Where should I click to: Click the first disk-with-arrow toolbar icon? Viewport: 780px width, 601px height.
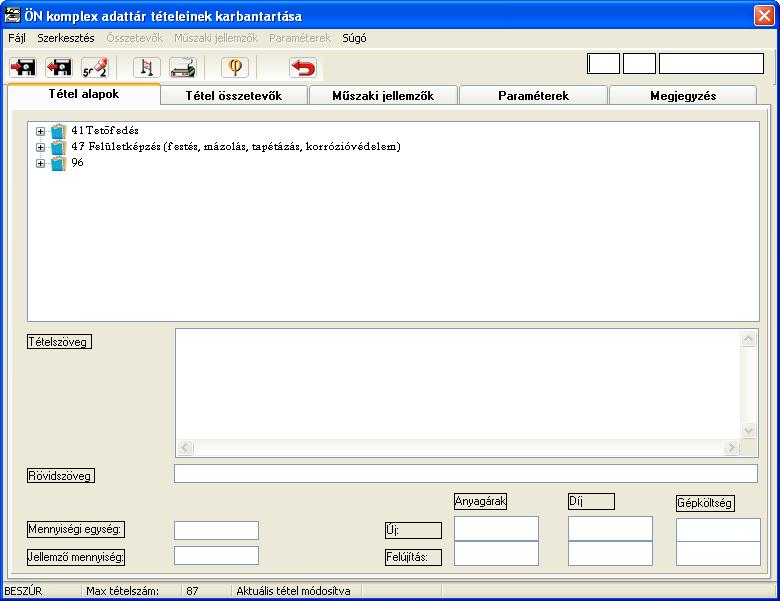point(23,67)
